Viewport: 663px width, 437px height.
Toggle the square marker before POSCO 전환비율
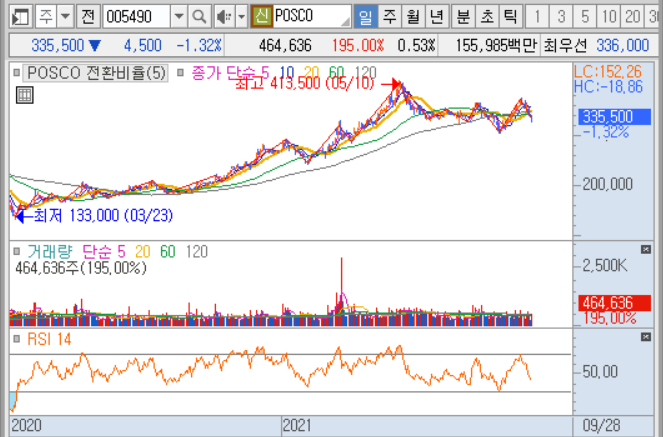[x=16, y=73]
